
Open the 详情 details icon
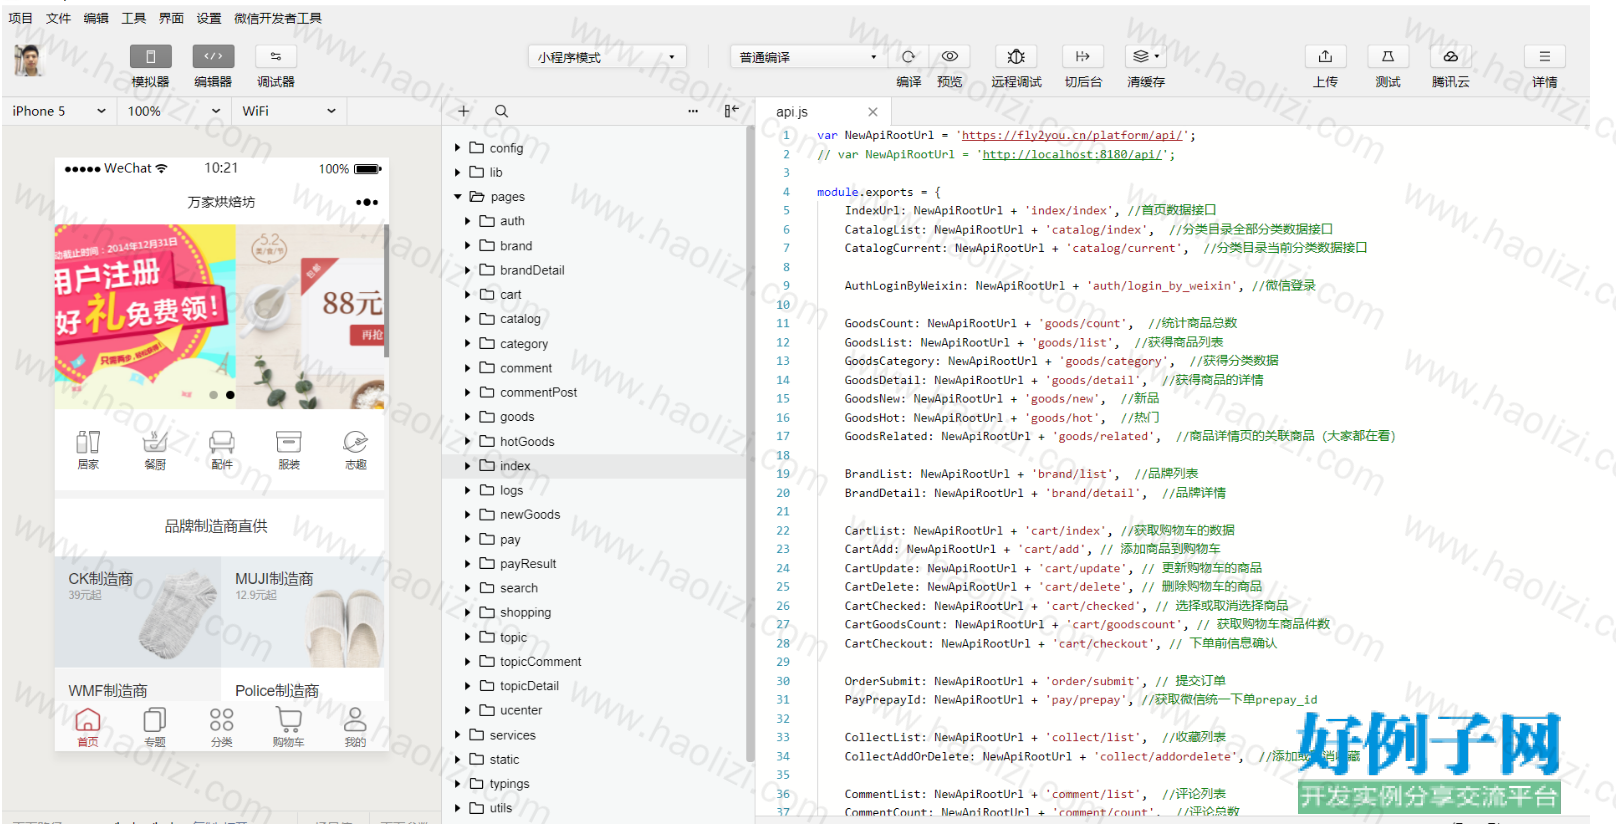[x=1545, y=57]
